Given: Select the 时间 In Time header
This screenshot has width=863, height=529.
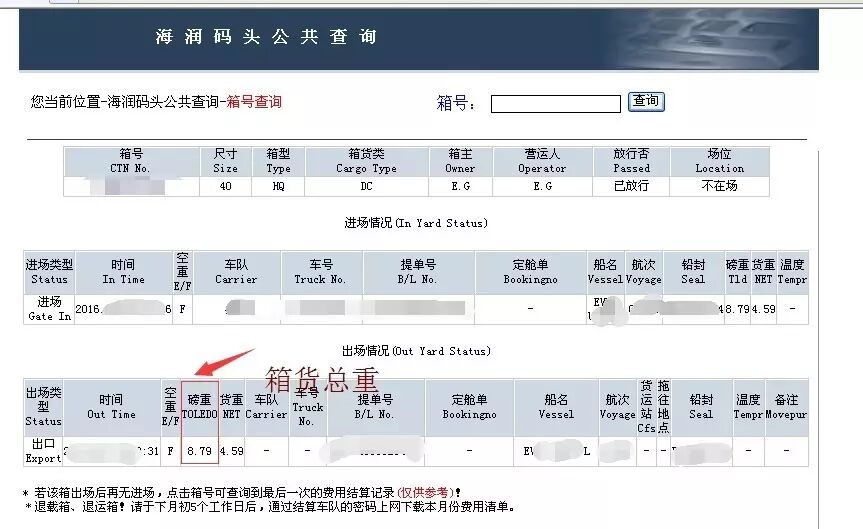Looking at the screenshot, I should click(123, 272).
